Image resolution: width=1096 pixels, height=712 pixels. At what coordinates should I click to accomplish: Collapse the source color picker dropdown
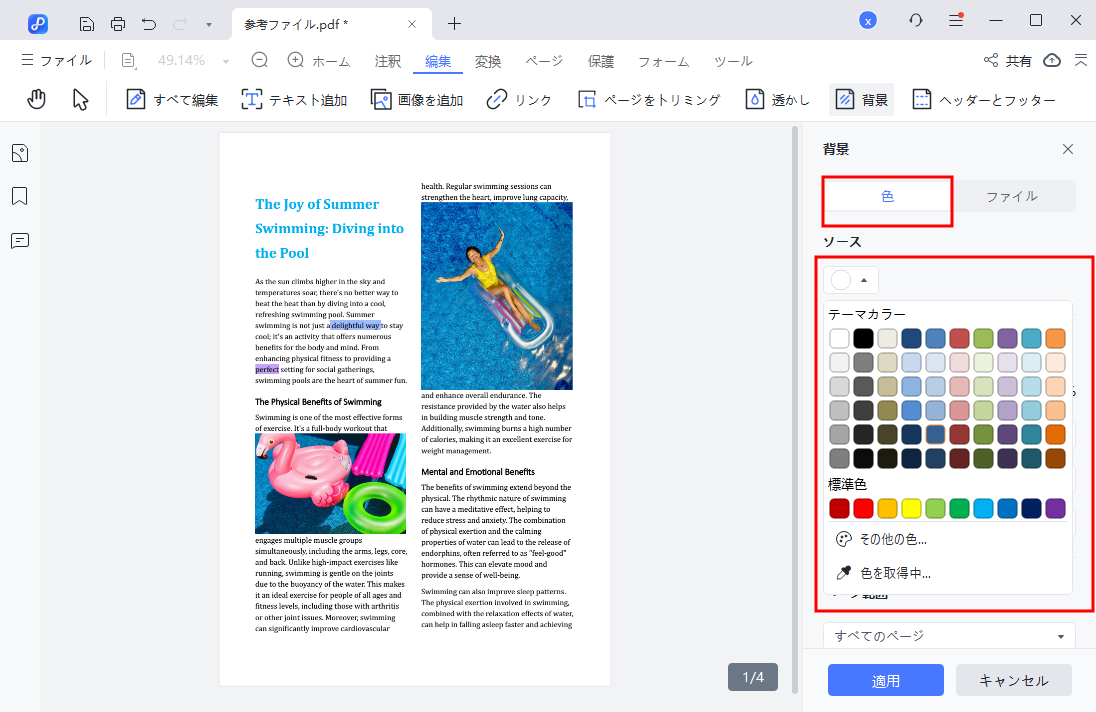[x=851, y=280]
